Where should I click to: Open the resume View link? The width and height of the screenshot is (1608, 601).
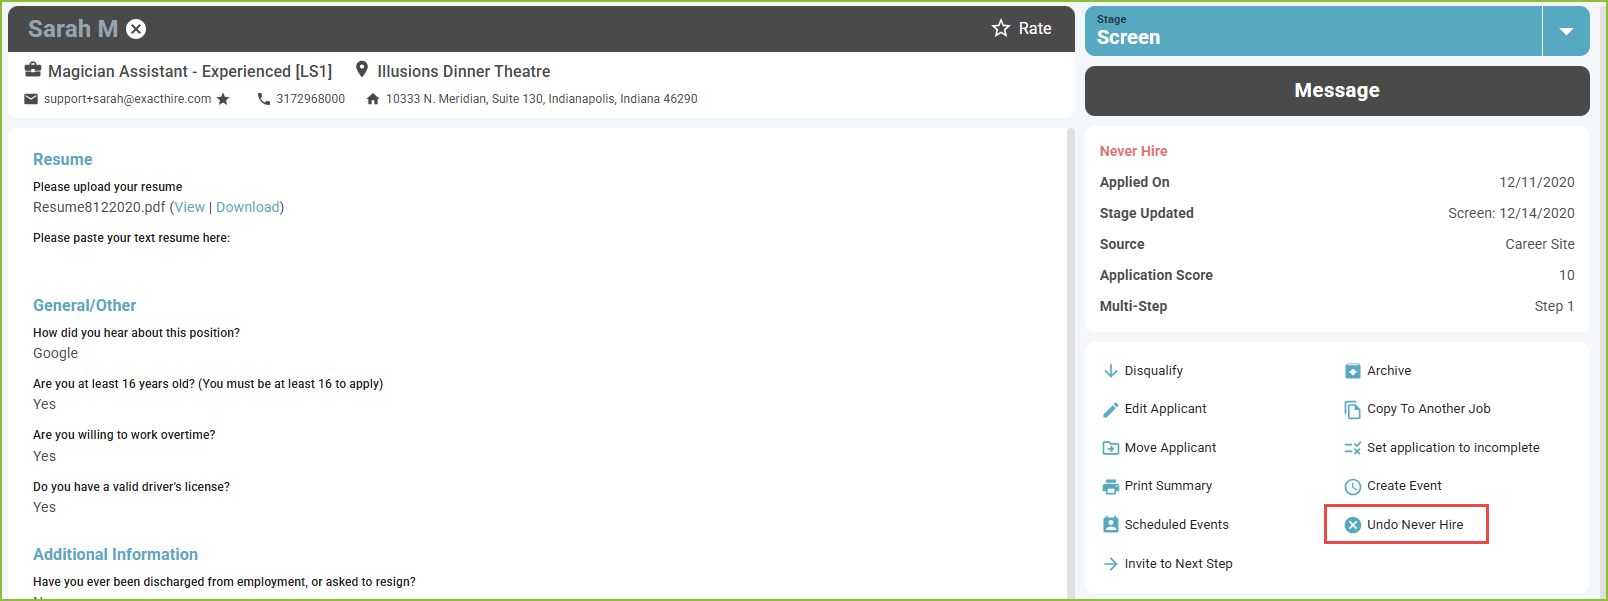(190, 207)
